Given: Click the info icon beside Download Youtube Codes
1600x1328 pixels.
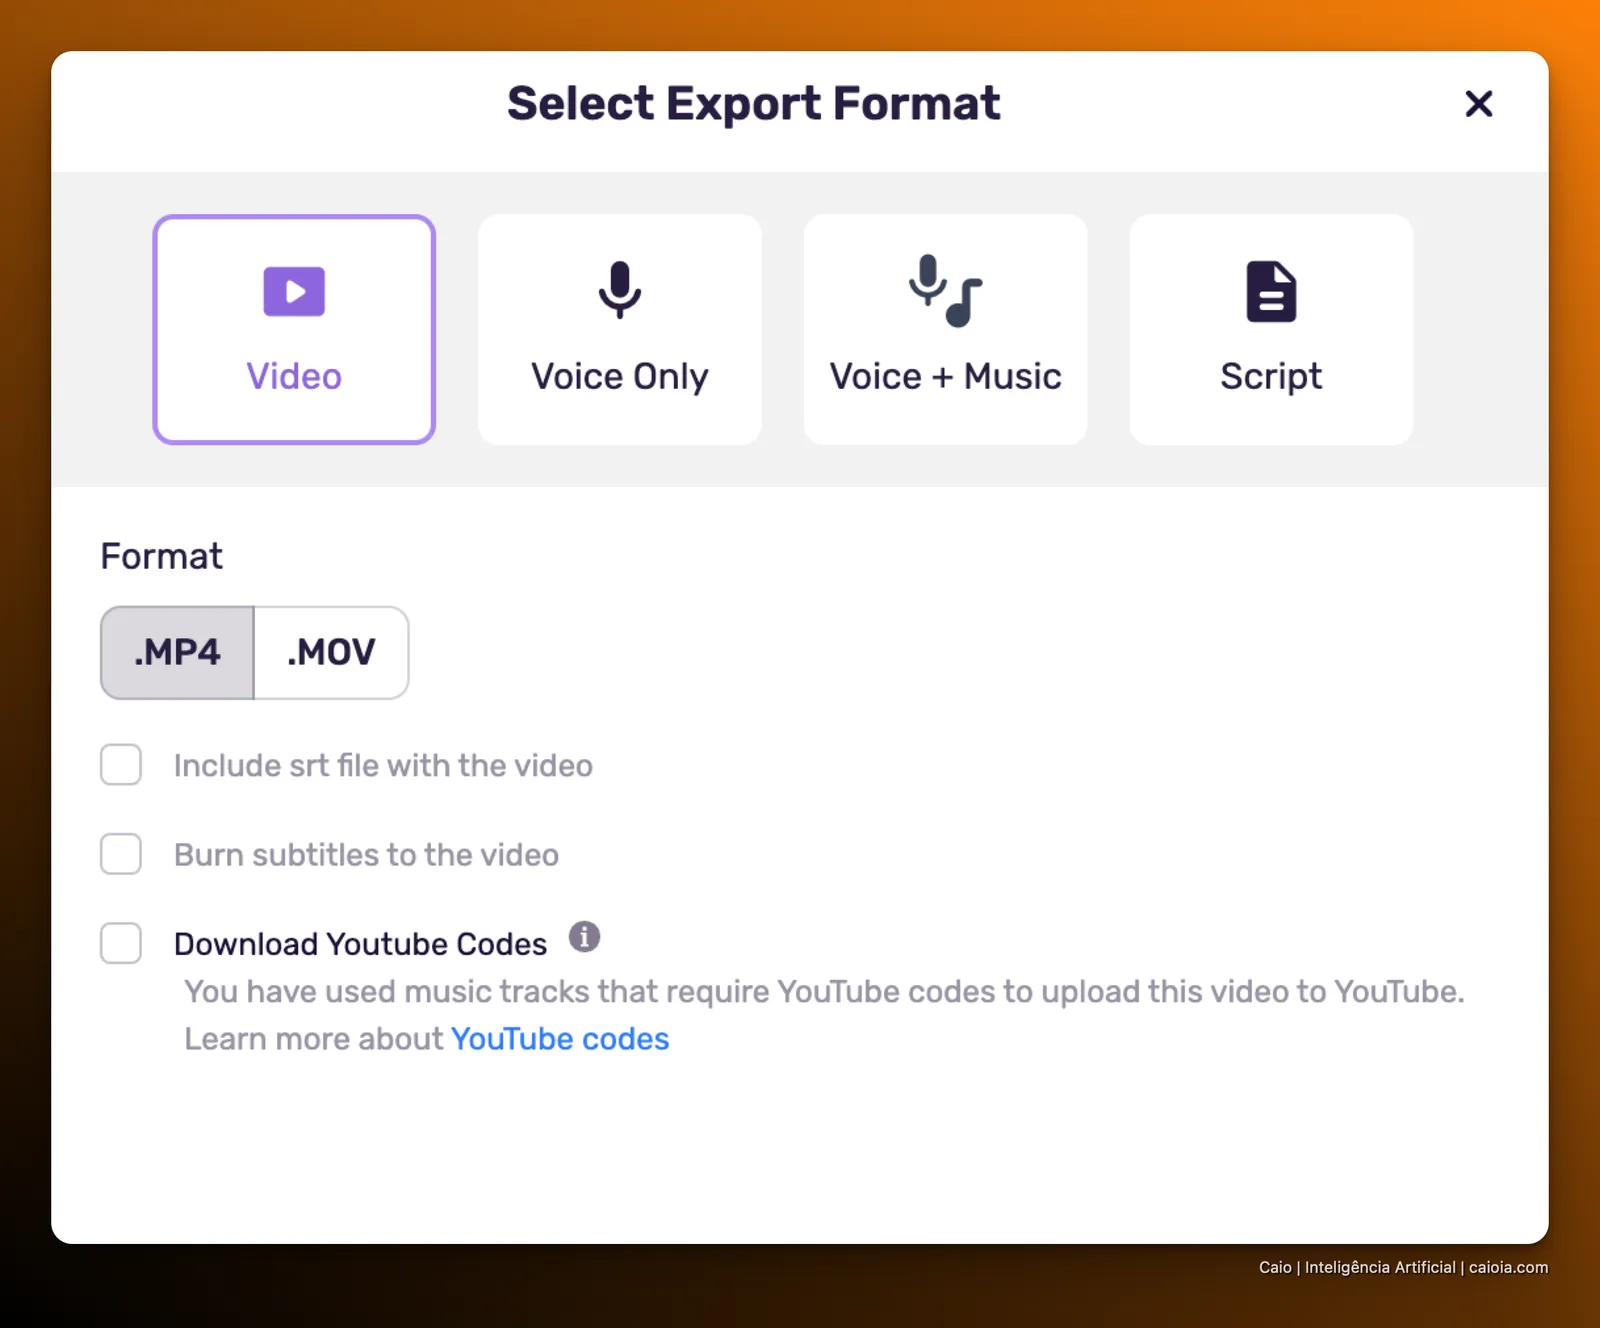Looking at the screenshot, I should [585, 937].
